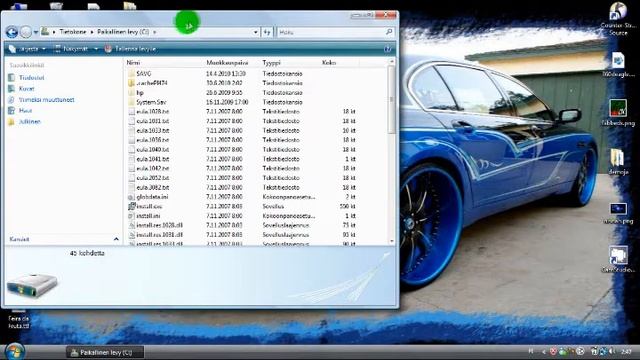
Task: Open the Näkymät dropdown arrow
Action: click(x=96, y=49)
